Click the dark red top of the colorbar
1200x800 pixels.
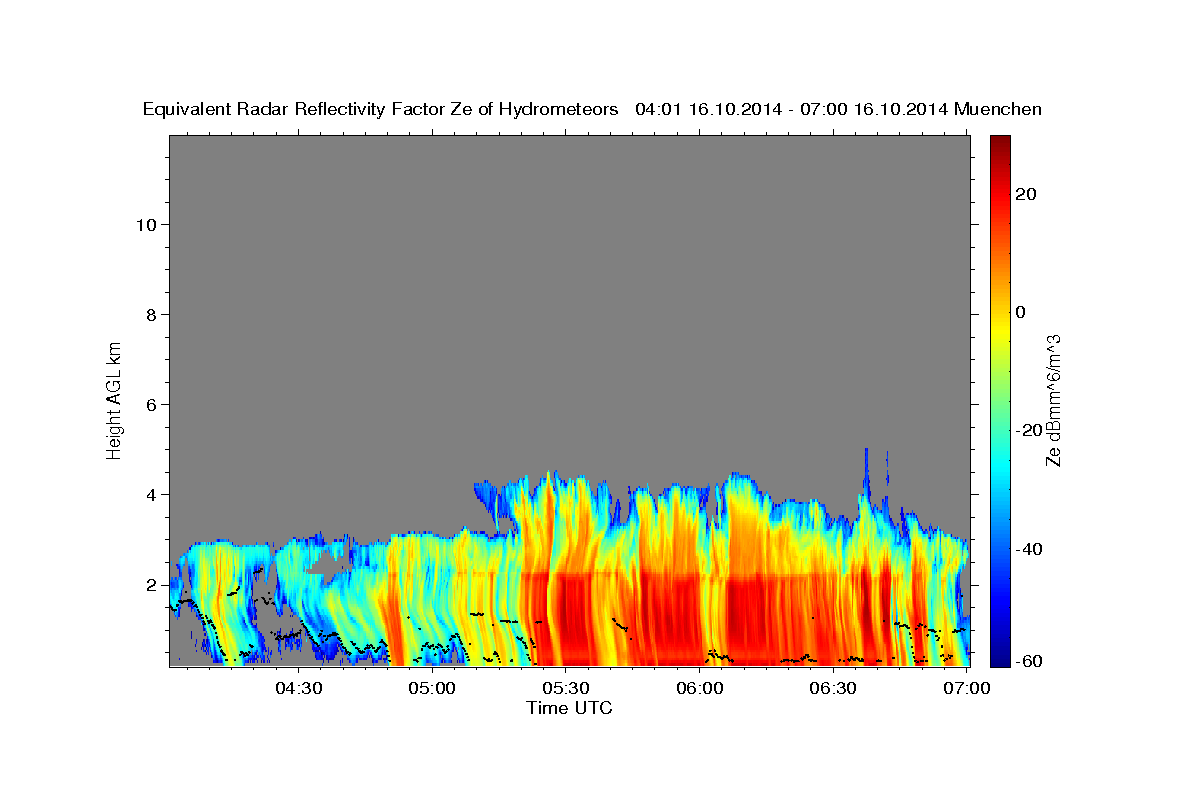[x=1000, y=141]
